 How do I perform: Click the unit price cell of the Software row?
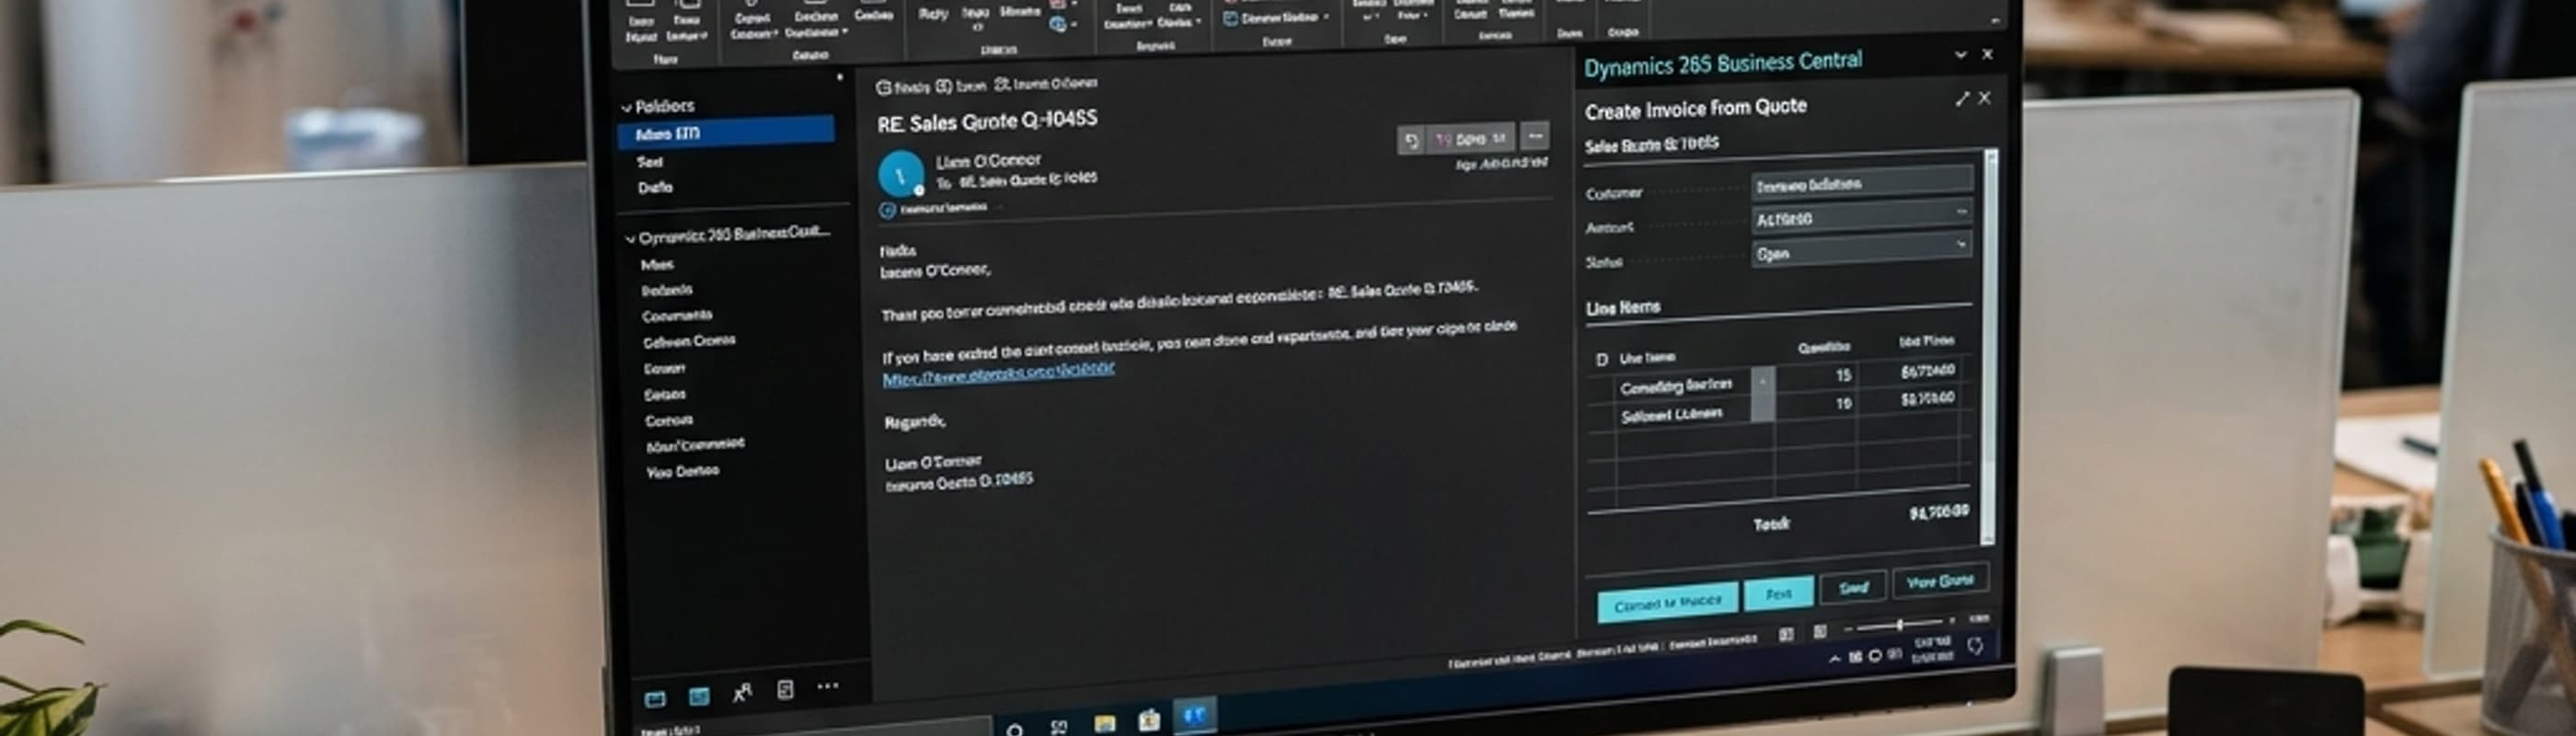pyautogui.click(x=1927, y=398)
